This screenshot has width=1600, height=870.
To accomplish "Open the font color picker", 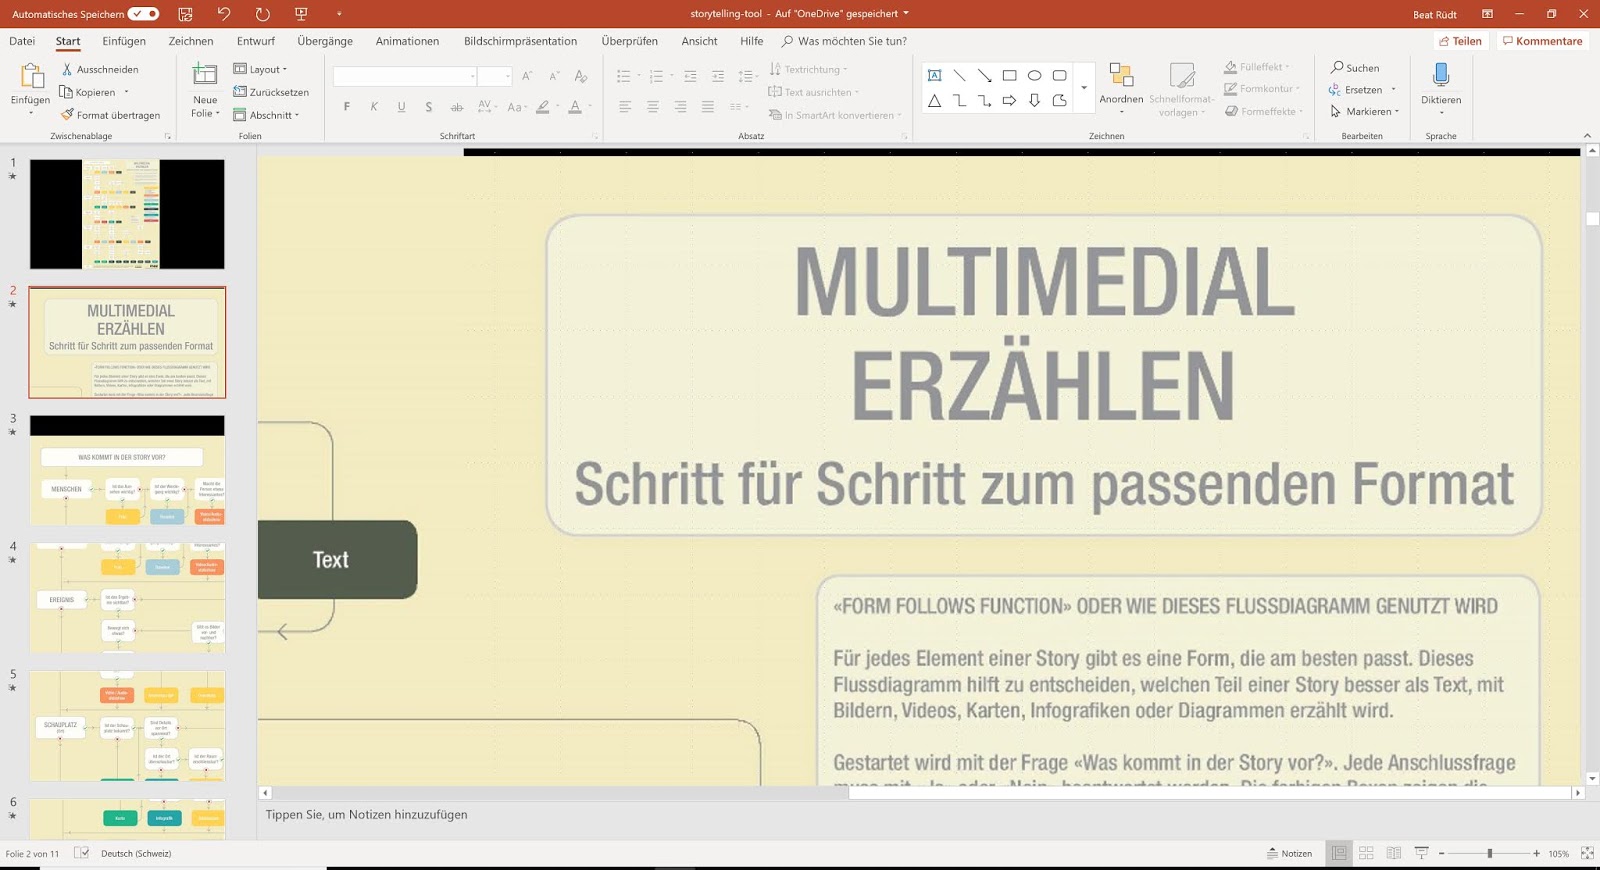I will [575, 107].
